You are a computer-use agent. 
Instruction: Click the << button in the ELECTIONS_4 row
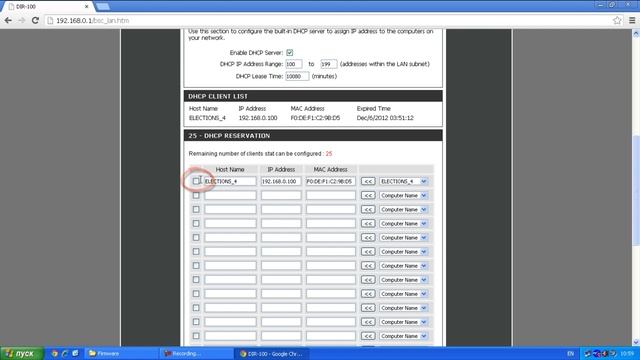tap(368, 181)
